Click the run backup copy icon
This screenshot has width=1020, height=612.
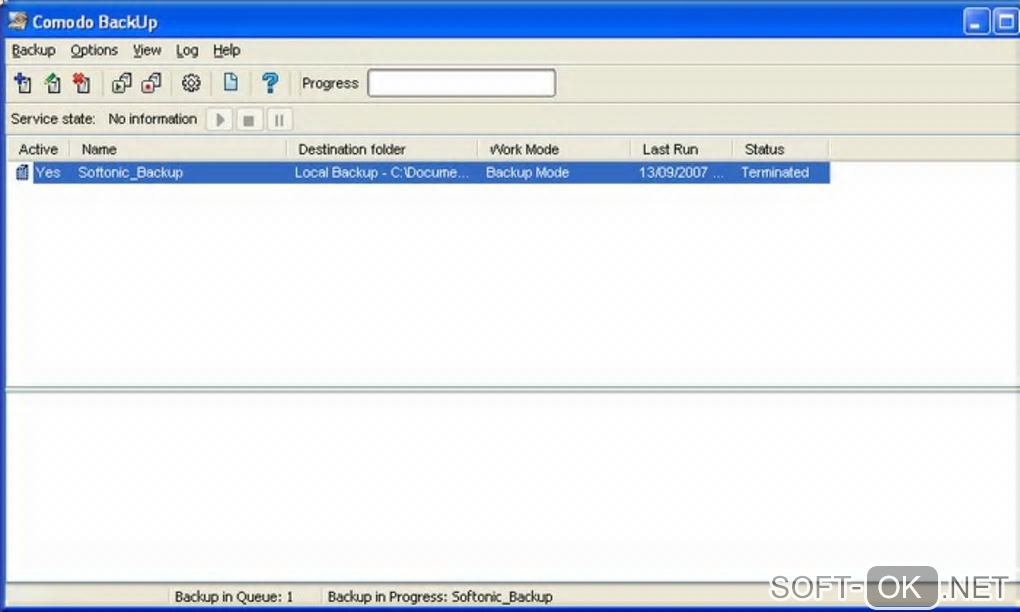pos(122,83)
